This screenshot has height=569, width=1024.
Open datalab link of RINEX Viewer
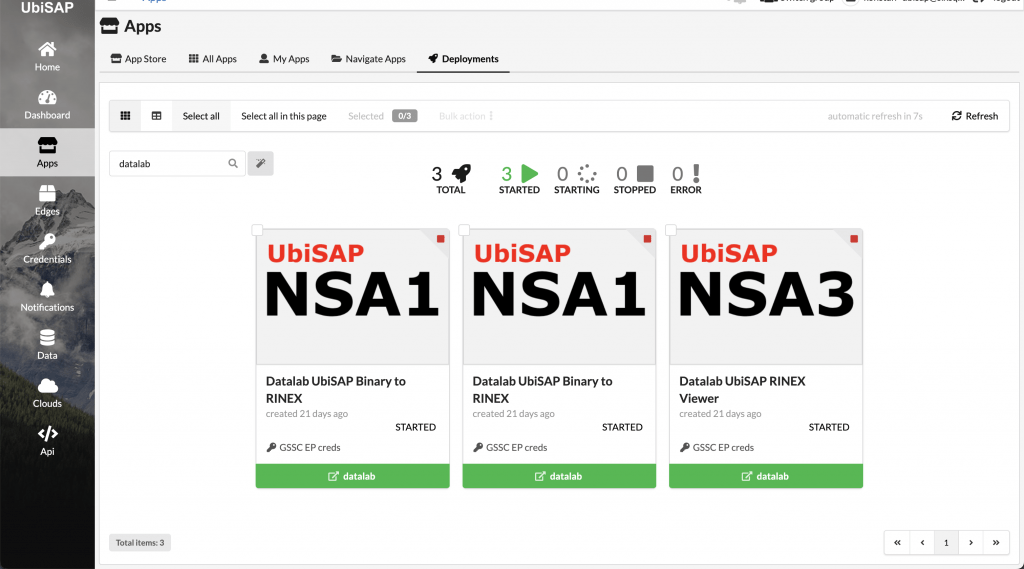(766, 476)
